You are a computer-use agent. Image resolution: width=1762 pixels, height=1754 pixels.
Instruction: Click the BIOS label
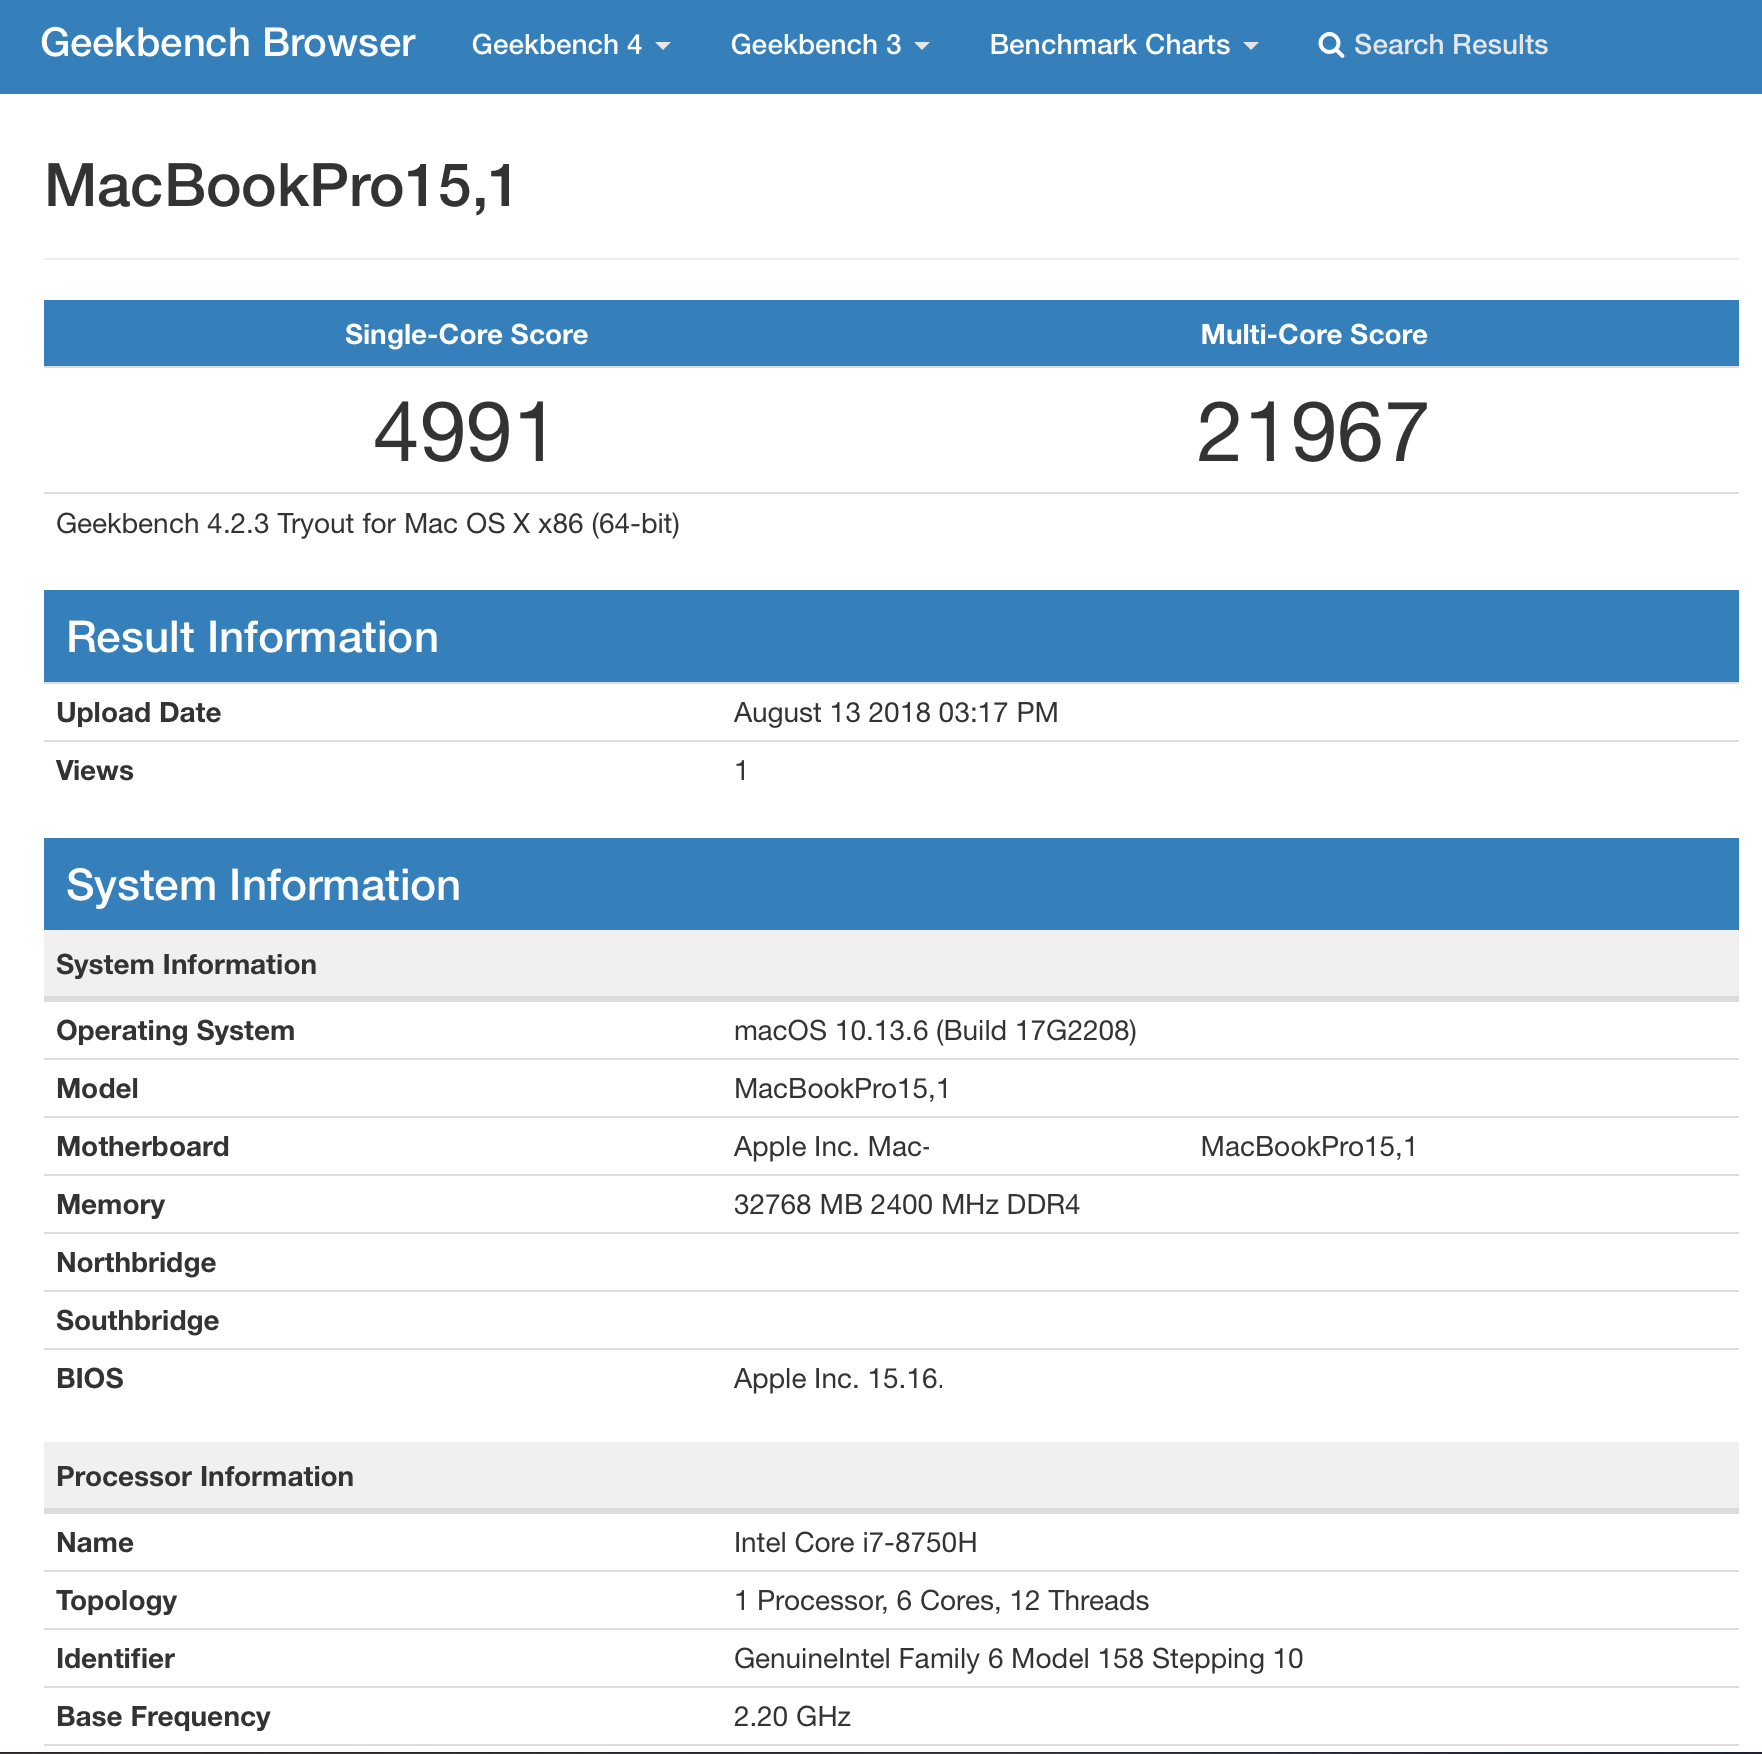(90, 1378)
